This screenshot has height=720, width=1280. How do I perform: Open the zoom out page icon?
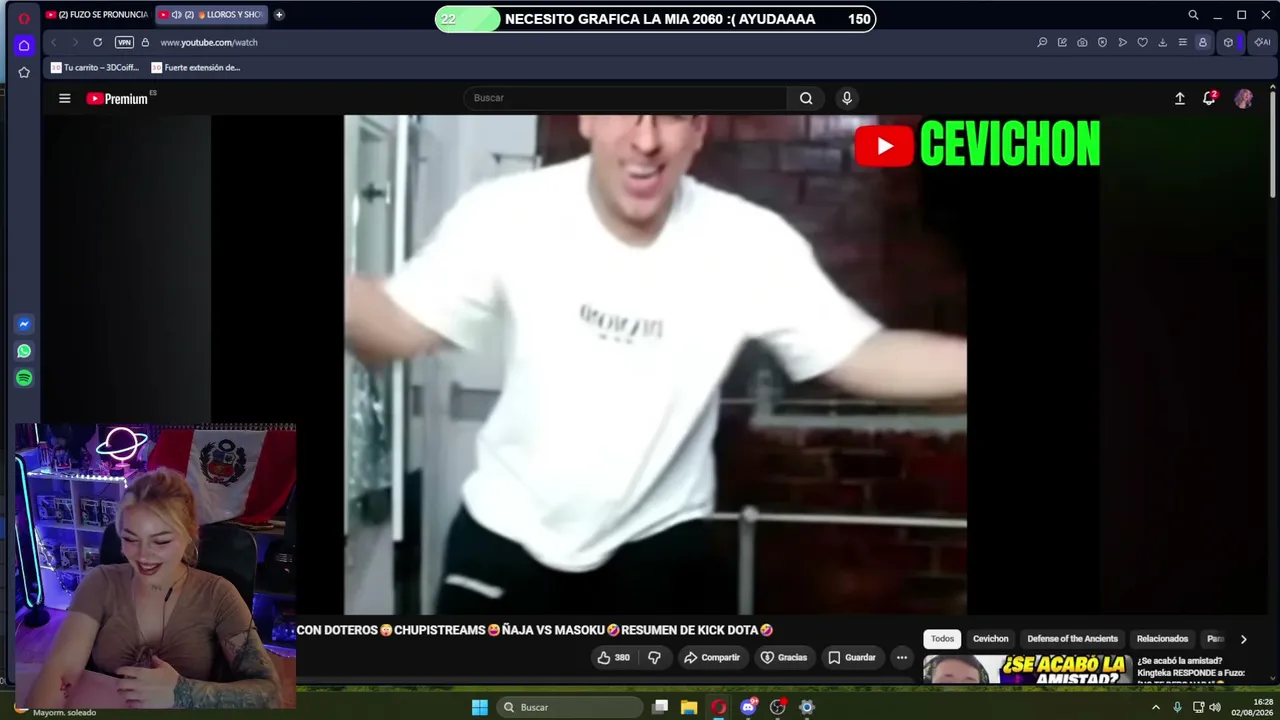click(1042, 42)
